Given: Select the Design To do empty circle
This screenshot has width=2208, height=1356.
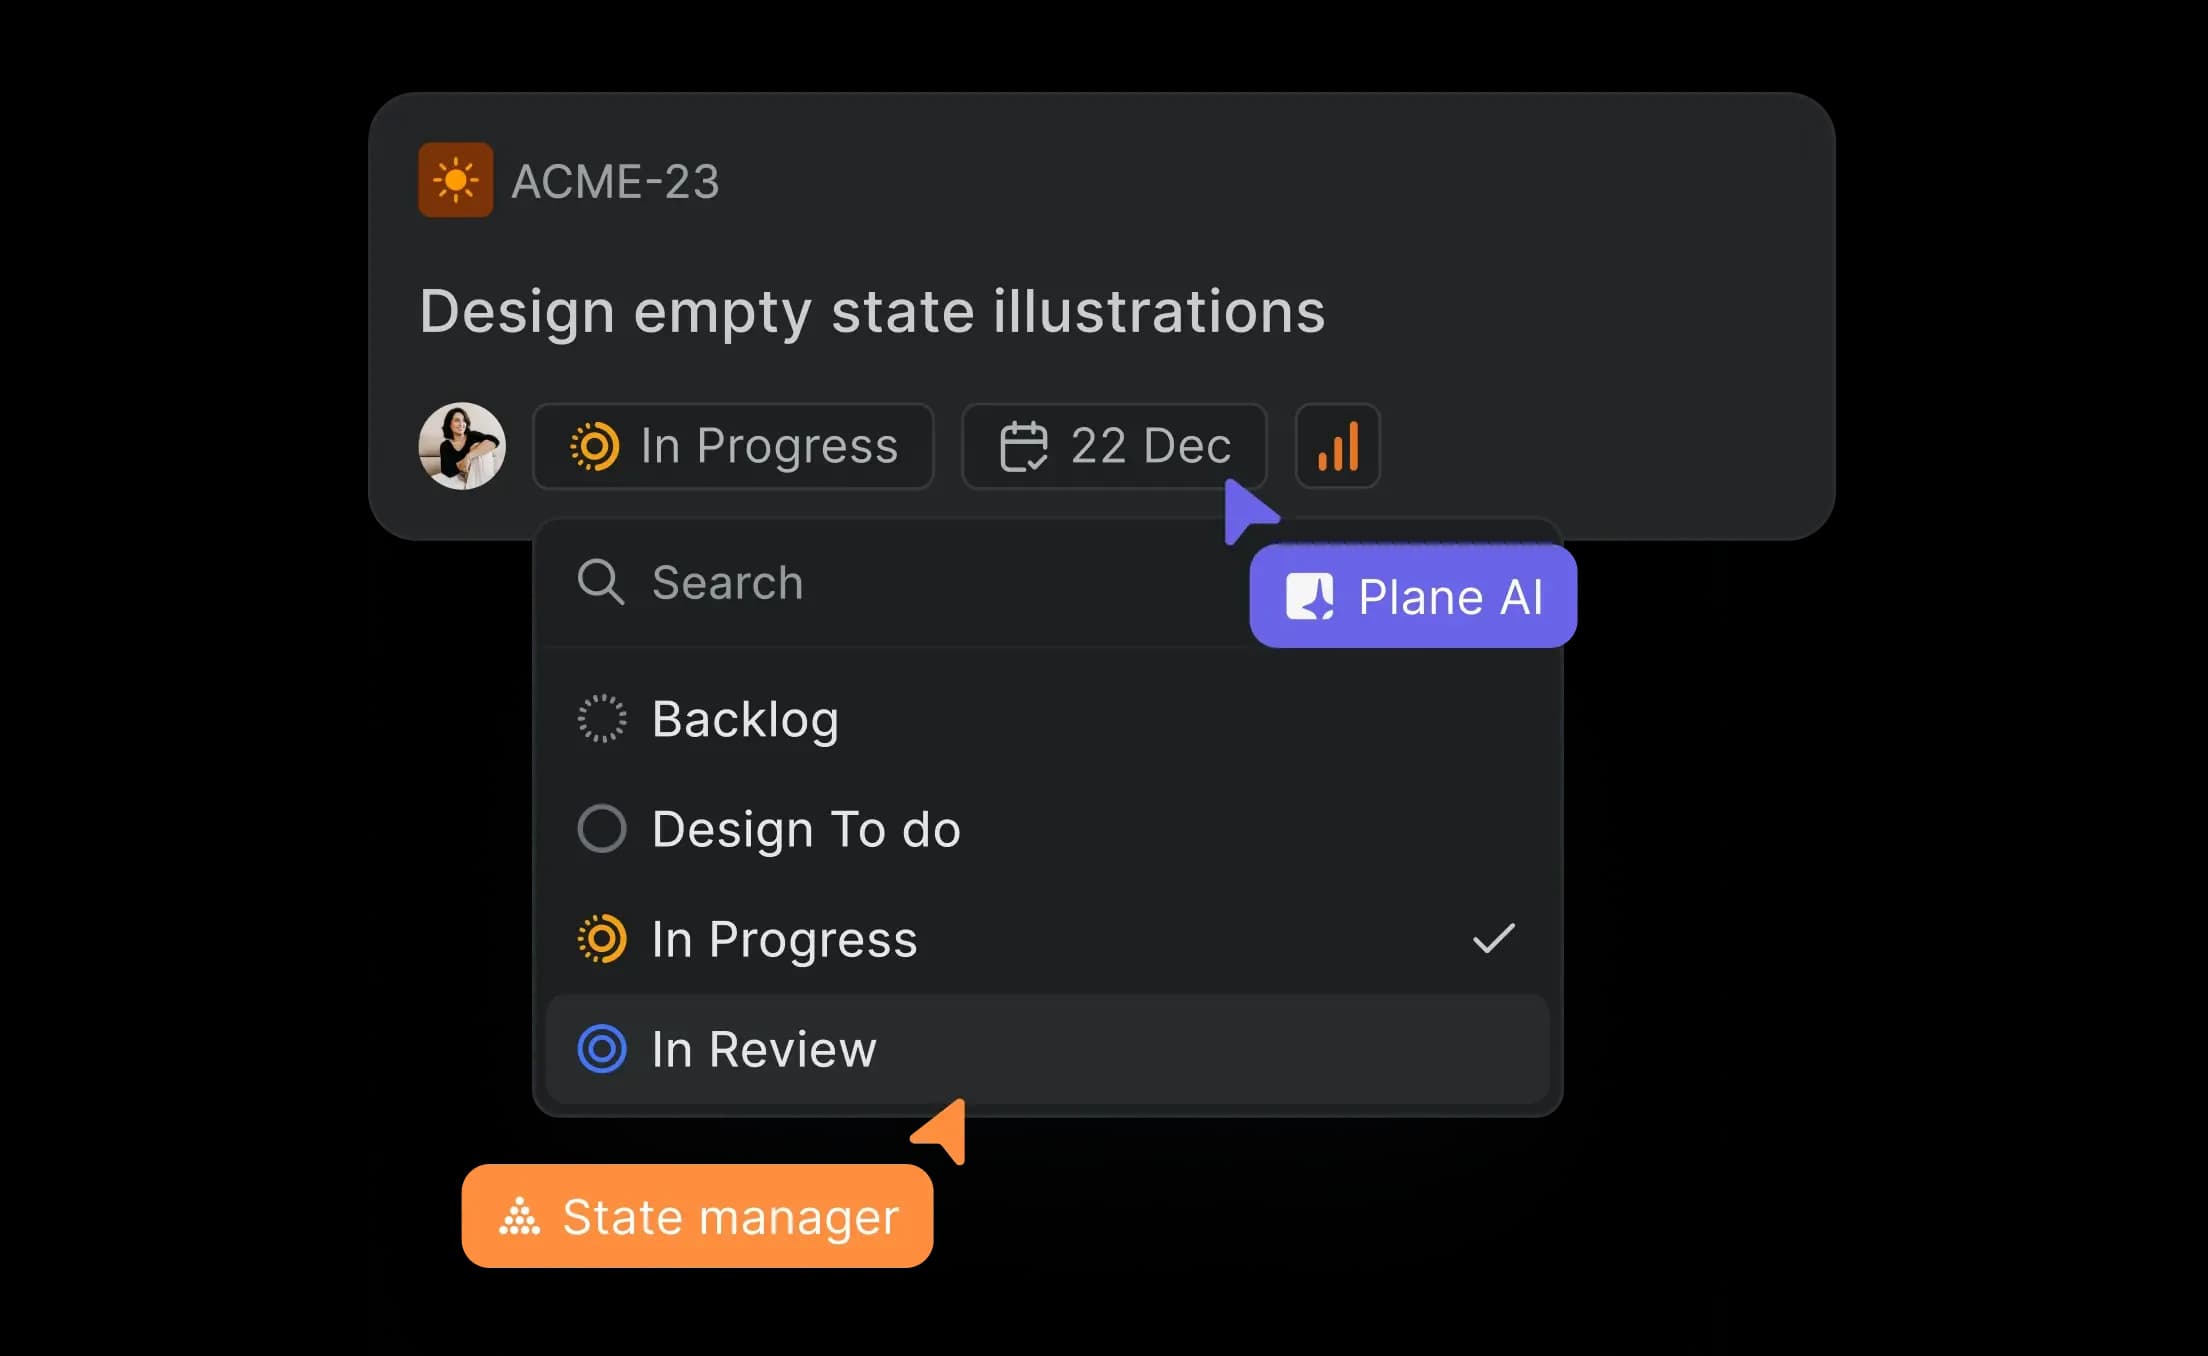Looking at the screenshot, I should coord(601,828).
